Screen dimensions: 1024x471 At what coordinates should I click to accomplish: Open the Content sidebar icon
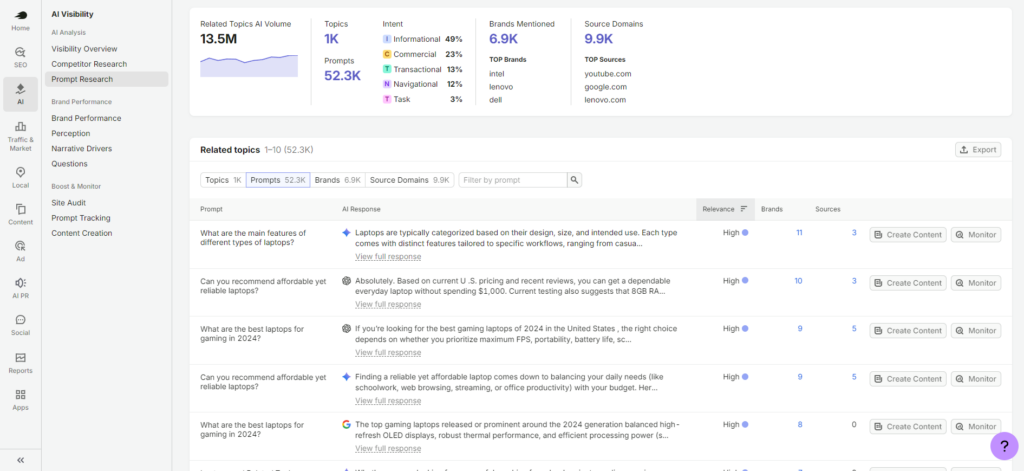click(x=20, y=214)
